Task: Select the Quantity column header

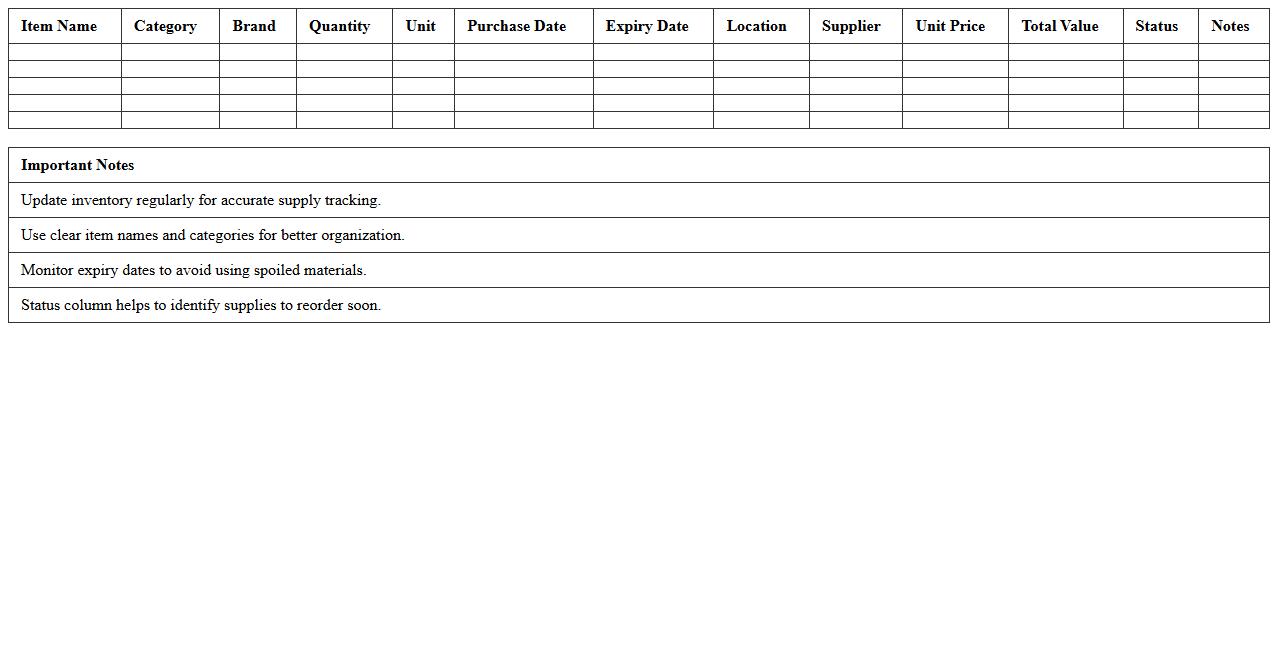Action: point(339,26)
